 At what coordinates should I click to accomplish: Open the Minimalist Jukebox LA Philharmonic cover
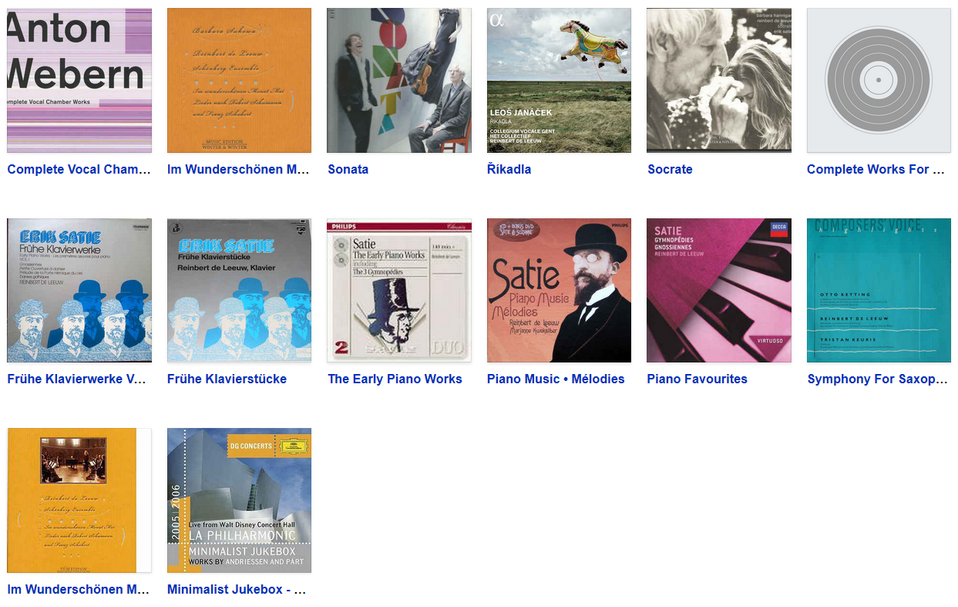(x=239, y=500)
